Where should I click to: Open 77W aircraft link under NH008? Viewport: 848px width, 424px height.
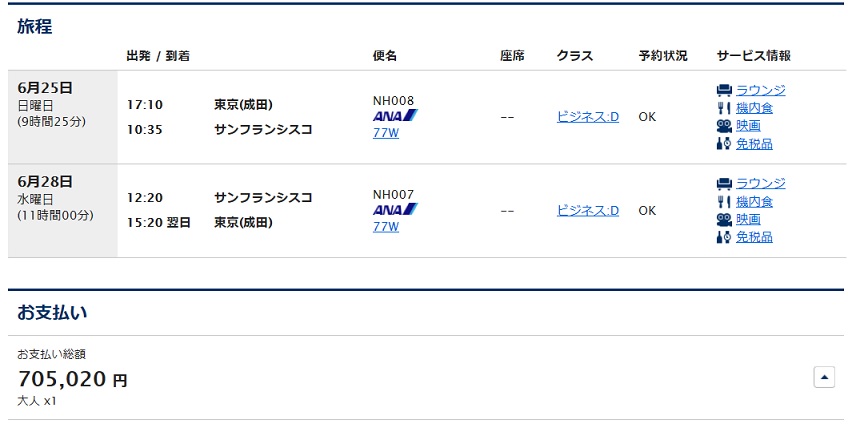click(x=386, y=132)
